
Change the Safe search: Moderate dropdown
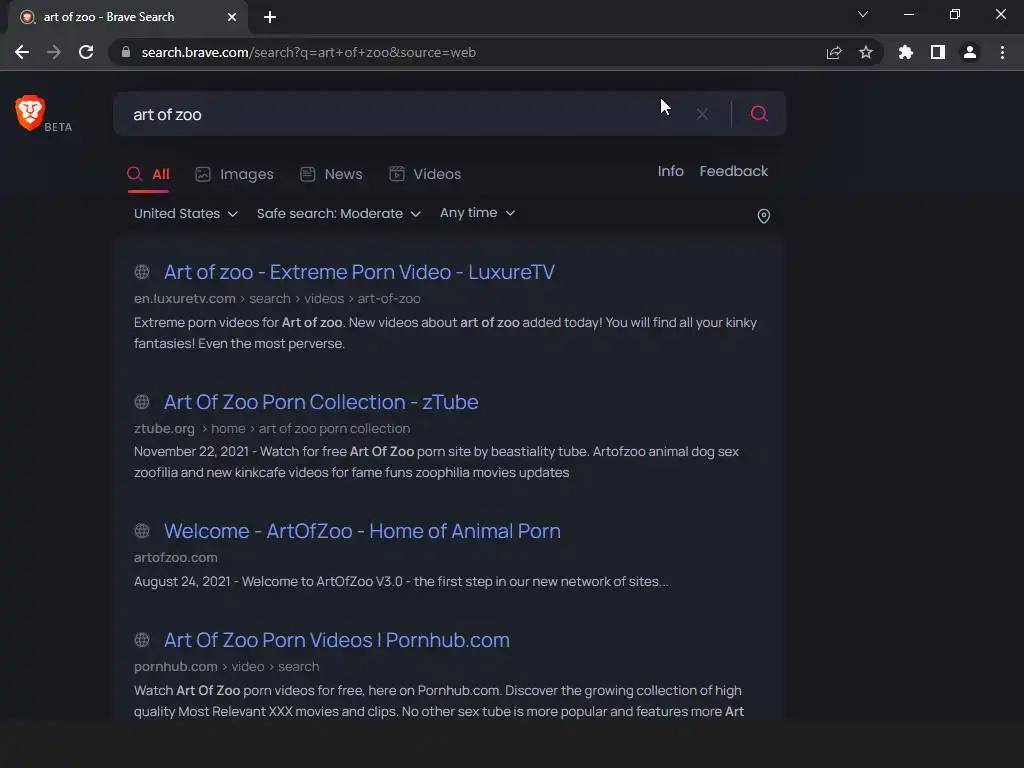338,214
